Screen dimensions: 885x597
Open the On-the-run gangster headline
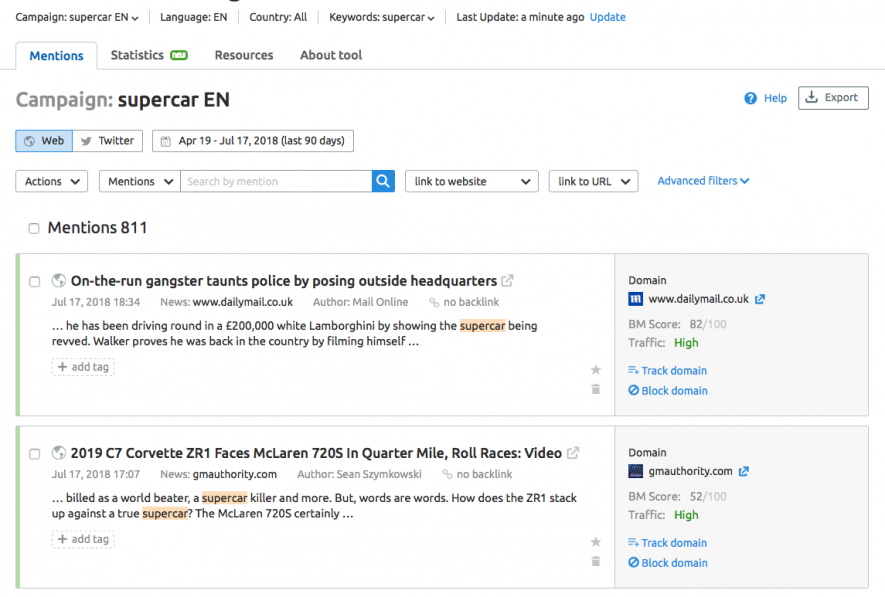(x=284, y=281)
